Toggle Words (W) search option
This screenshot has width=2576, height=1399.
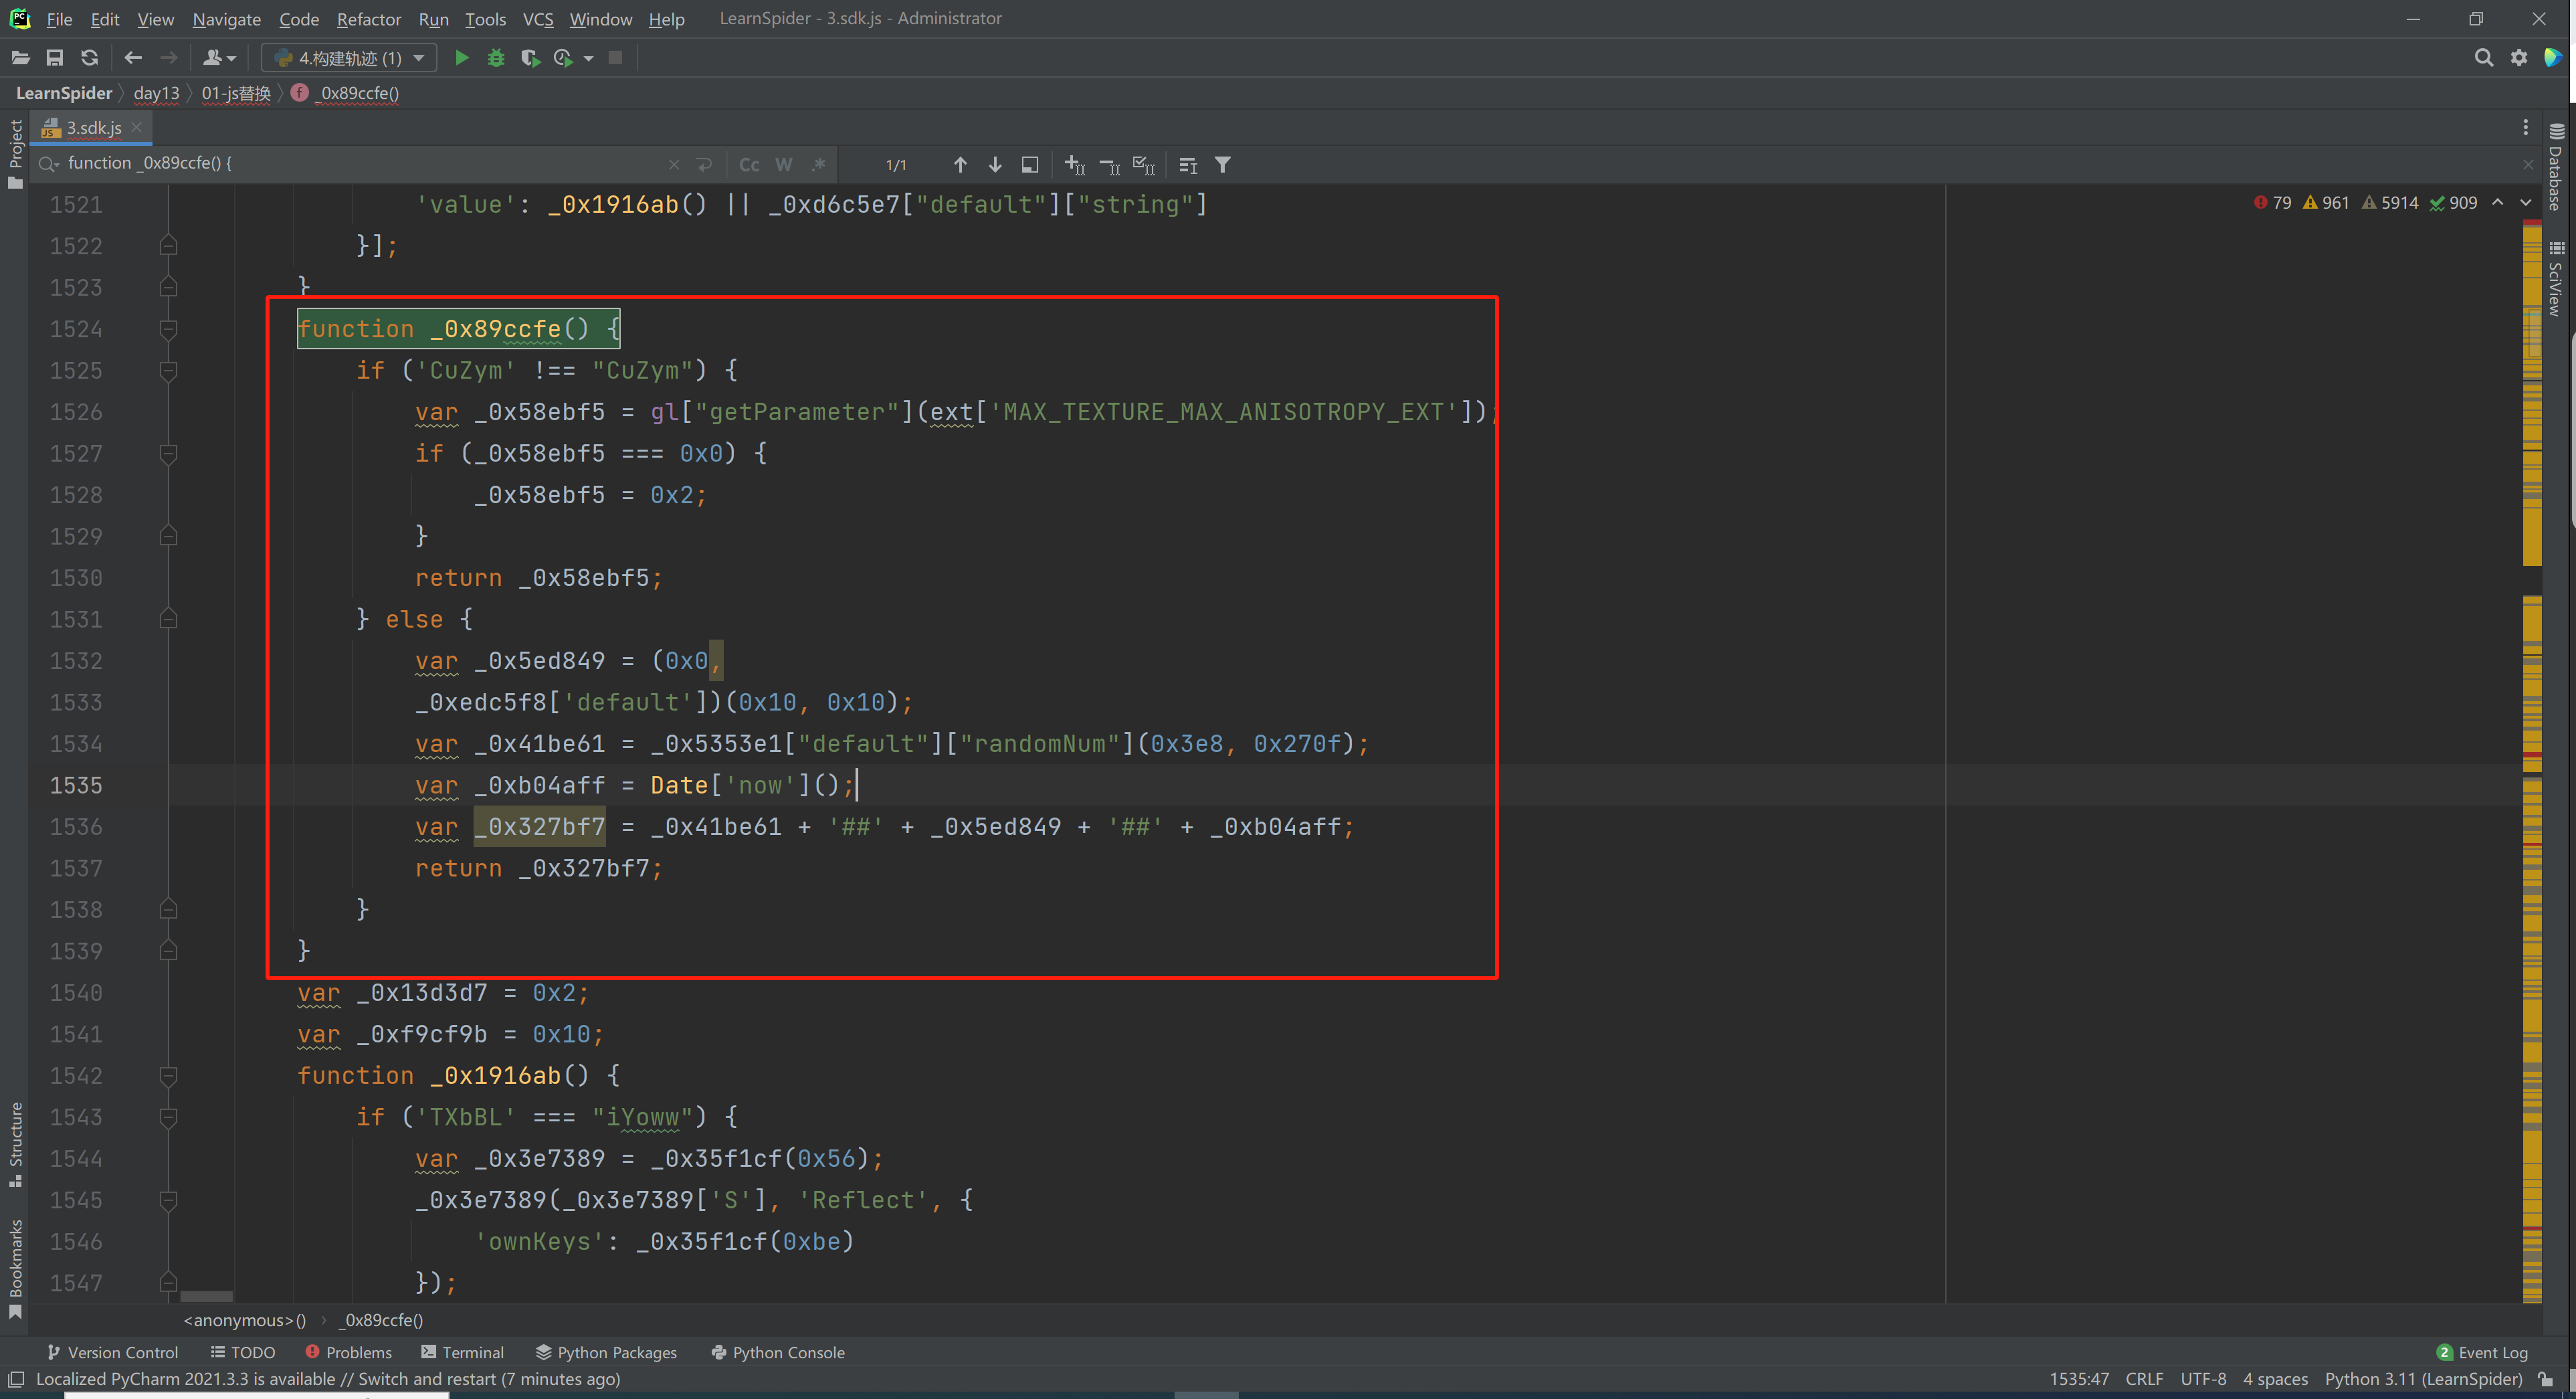click(784, 164)
